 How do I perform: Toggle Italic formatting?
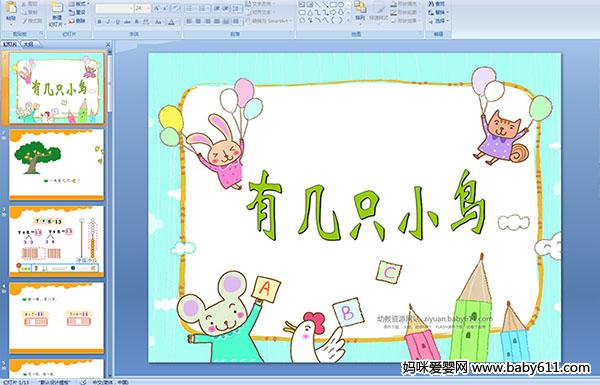[108, 22]
